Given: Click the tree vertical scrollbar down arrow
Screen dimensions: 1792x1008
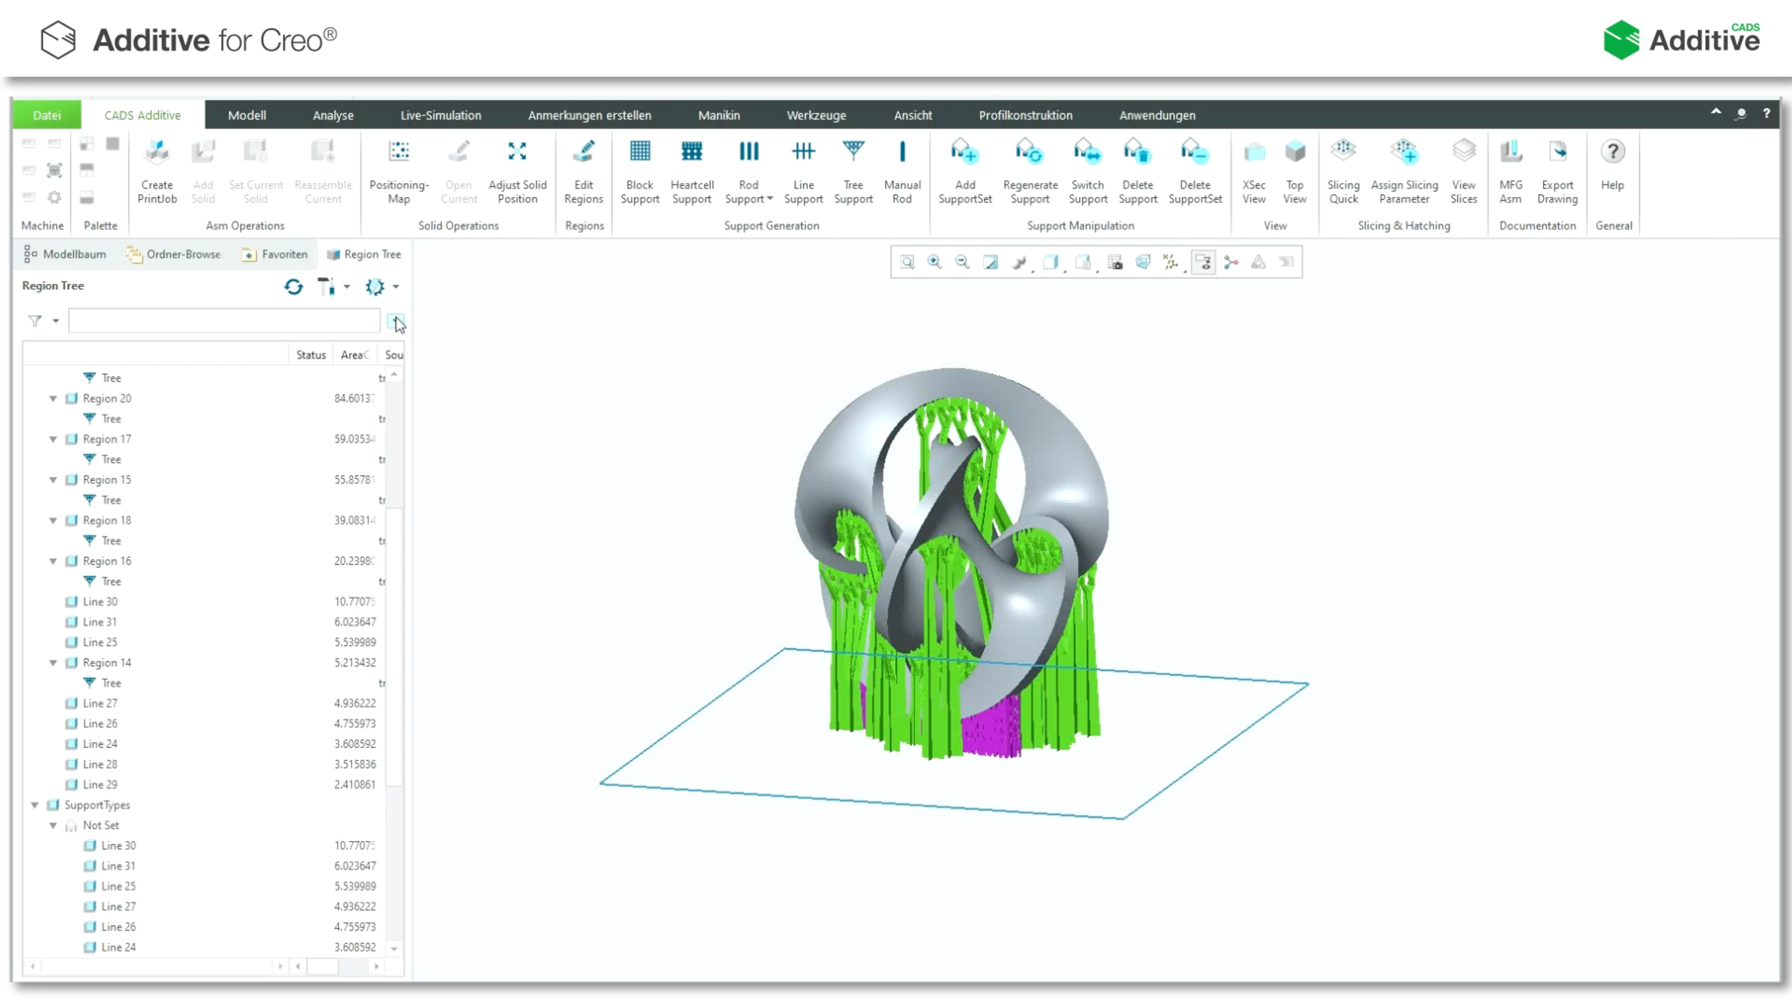Looking at the screenshot, I should [394, 949].
